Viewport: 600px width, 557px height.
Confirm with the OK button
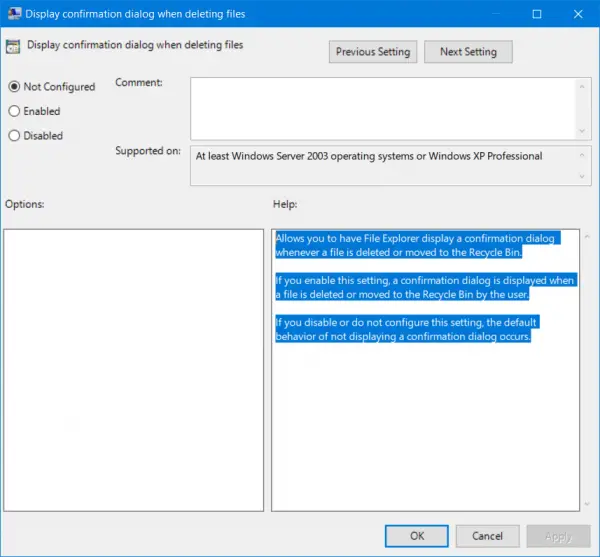[417, 536]
